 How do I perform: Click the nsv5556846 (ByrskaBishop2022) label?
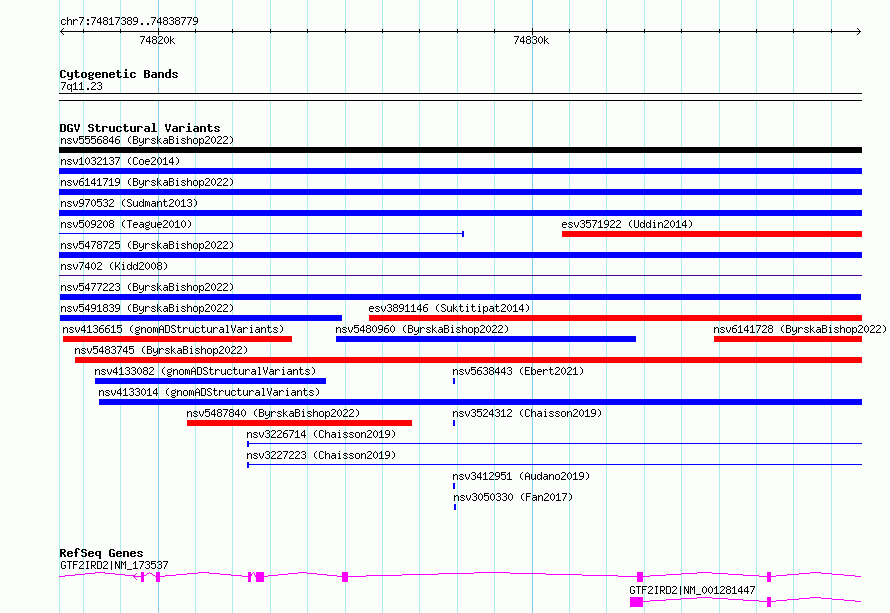(x=147, y=140)
